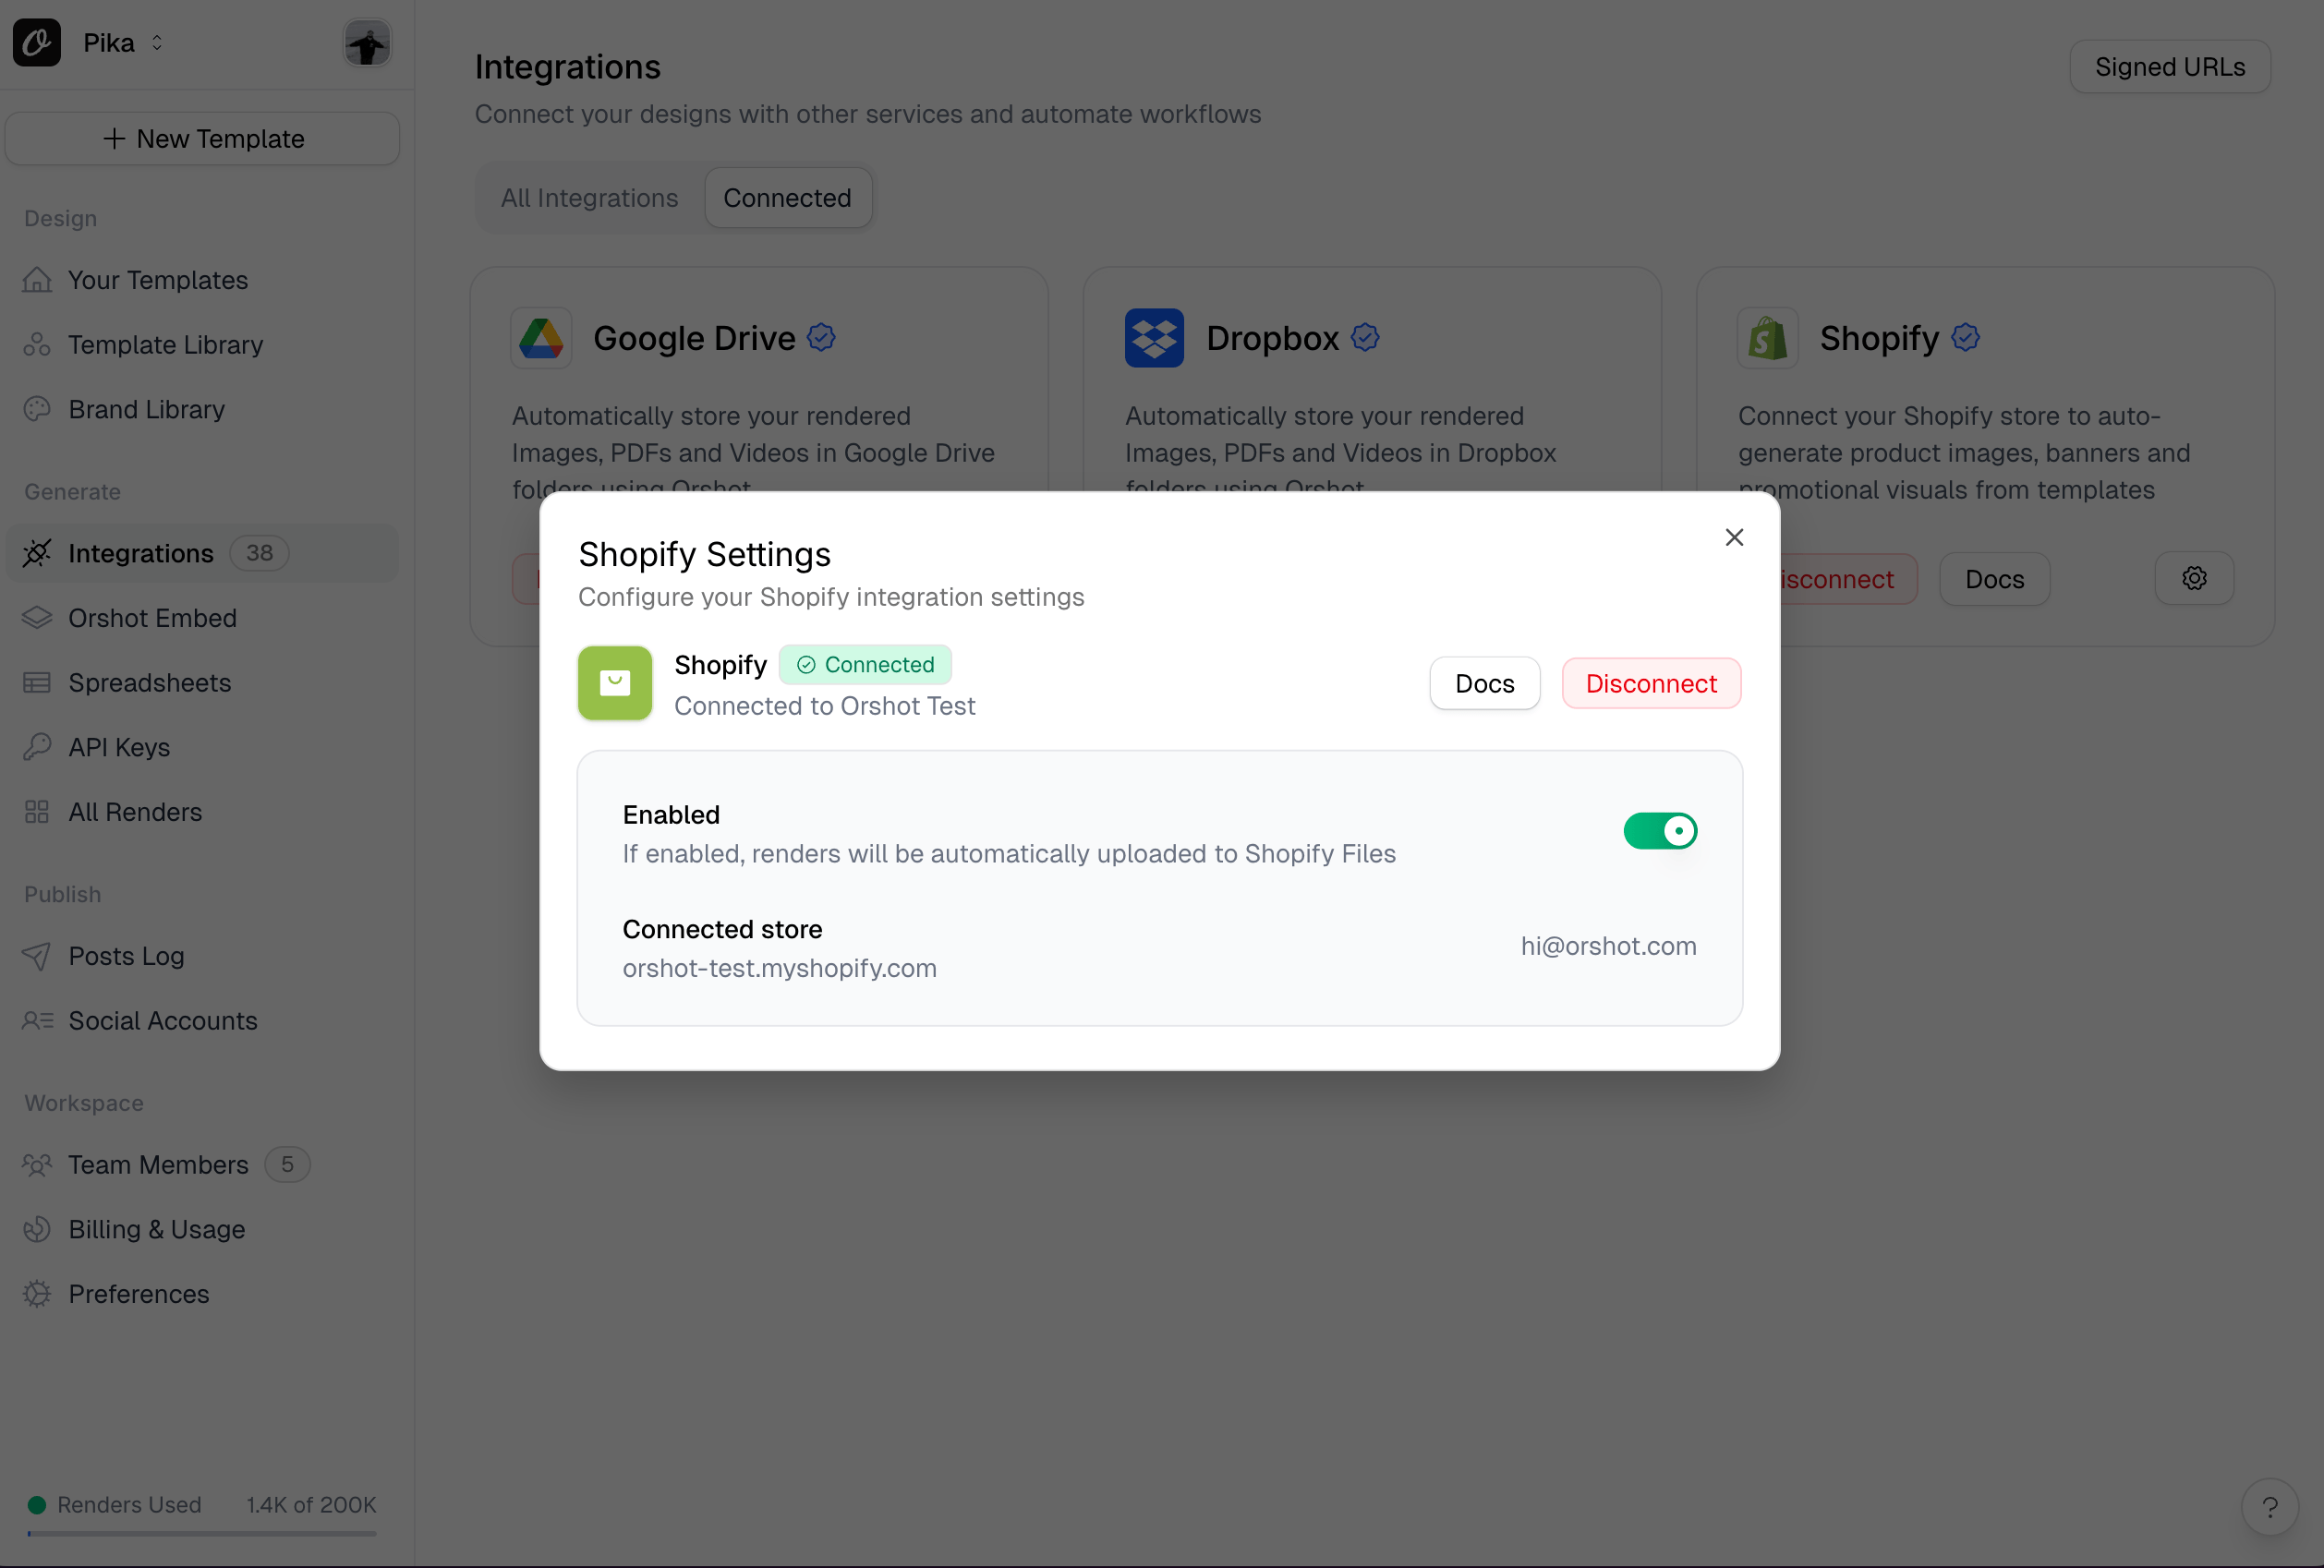Toggle the Enabled switch for Shopify
Image resolution: width=2324 pixels, height=1568 pixels.
click(x=1659, y=831)
